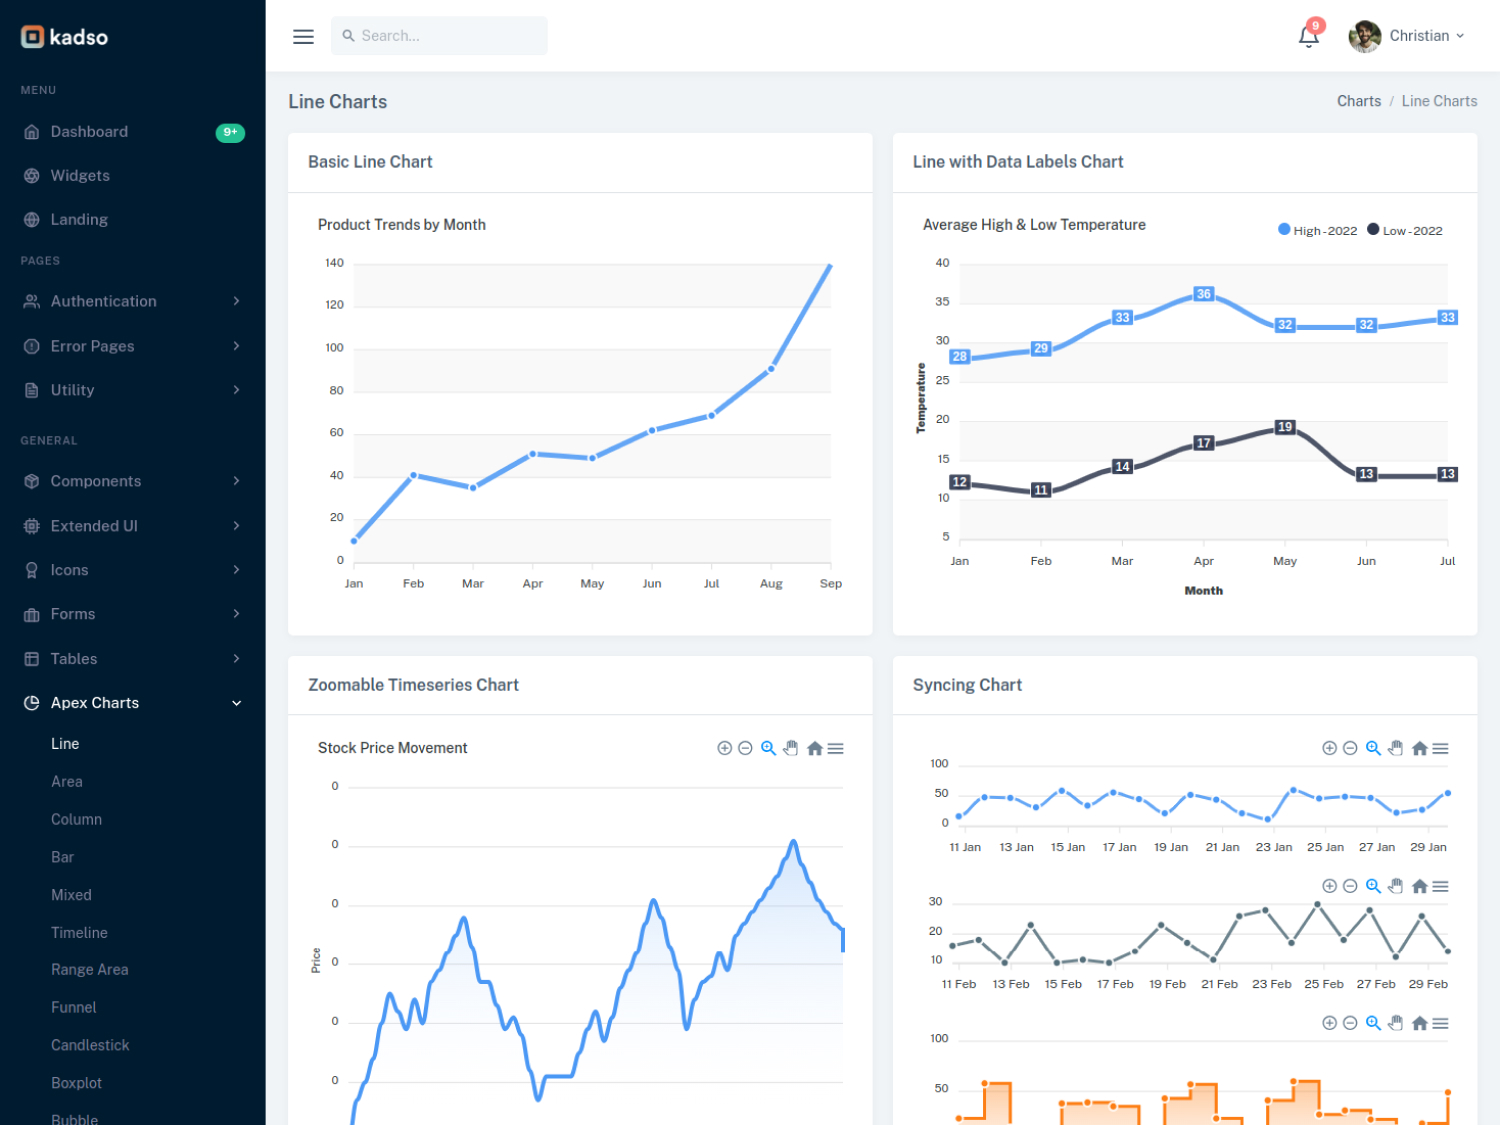Select the selection zoom magnifier on Stock Price chart
This screenshot has height=1125, width=1500.
coord(768,748)
